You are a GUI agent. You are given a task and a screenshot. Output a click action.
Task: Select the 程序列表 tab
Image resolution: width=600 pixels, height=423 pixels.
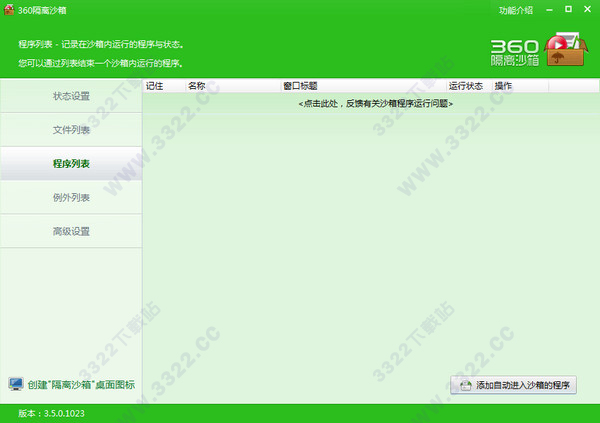[x=71, y=163]
